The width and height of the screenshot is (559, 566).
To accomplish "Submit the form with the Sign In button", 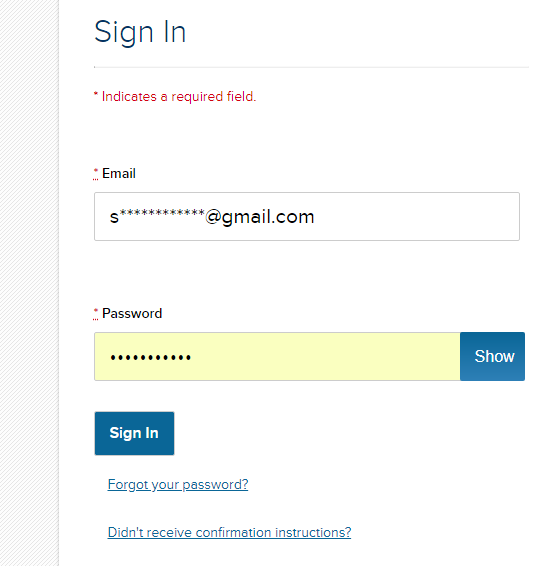I will (134, 433).
